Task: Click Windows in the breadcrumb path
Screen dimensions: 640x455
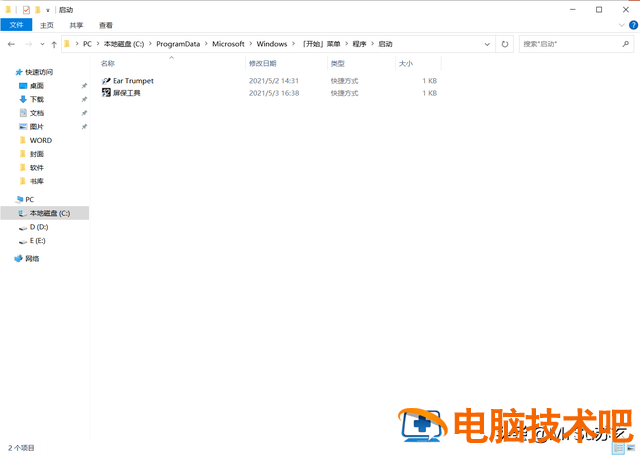Action: point(270,44)
